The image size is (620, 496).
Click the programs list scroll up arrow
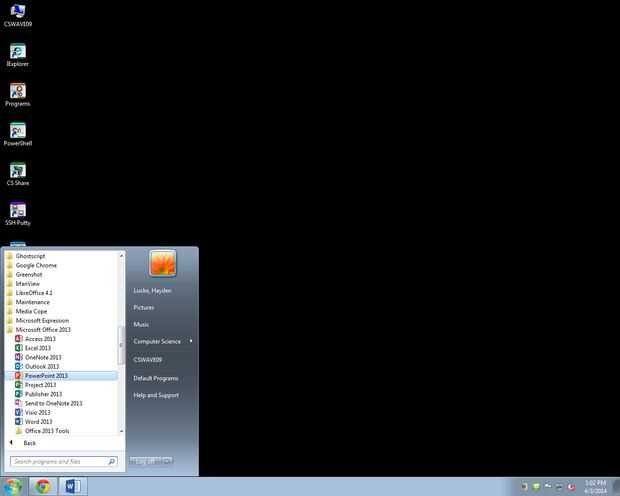[x=121, y=256]
